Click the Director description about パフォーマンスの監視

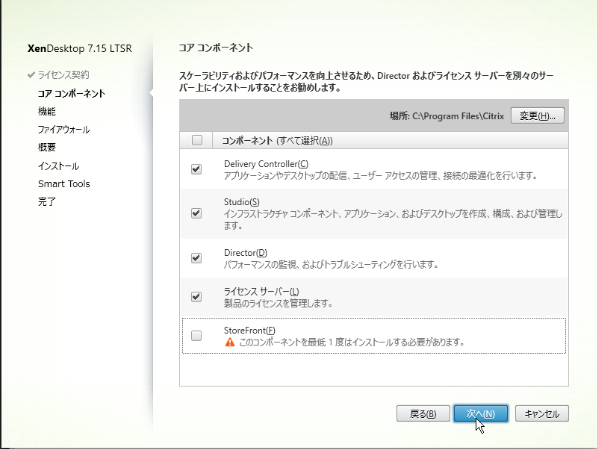pos(330,265)
